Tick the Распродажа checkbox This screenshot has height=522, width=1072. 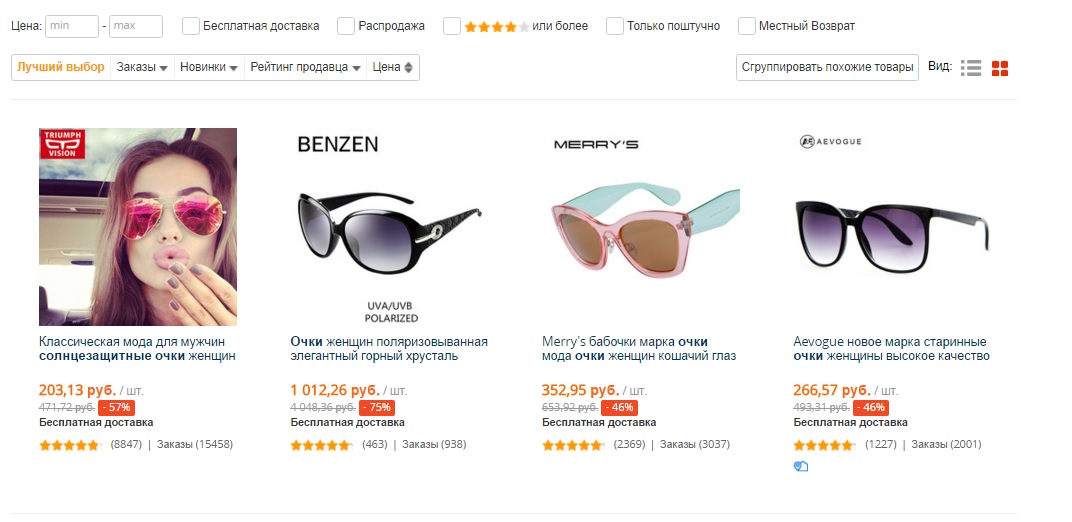(346, 26)
